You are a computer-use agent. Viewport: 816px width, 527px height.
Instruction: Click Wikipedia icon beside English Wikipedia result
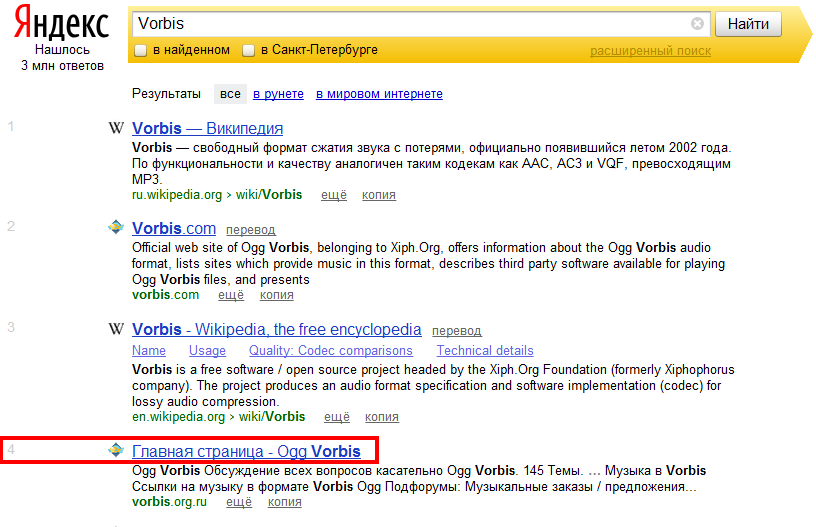pos(116,329)
